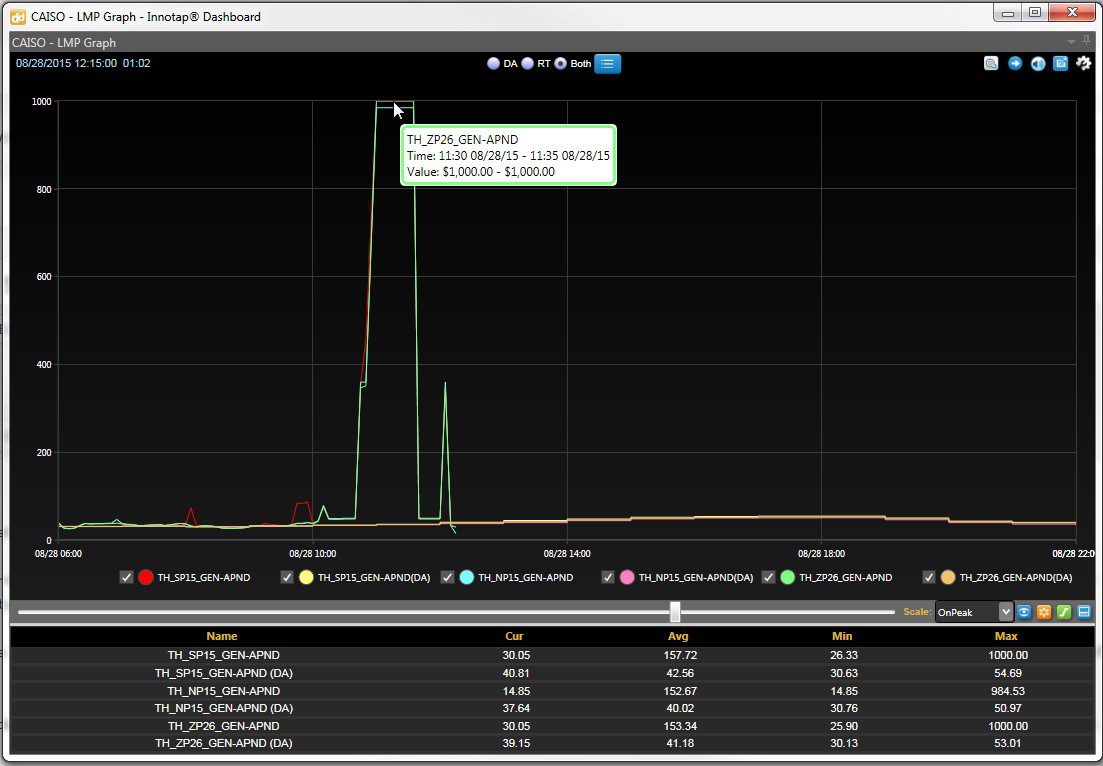This screenshot has width=1103, height=766.
Task: Click the blue right-arrow icon
Action: tap(1014, 63)
